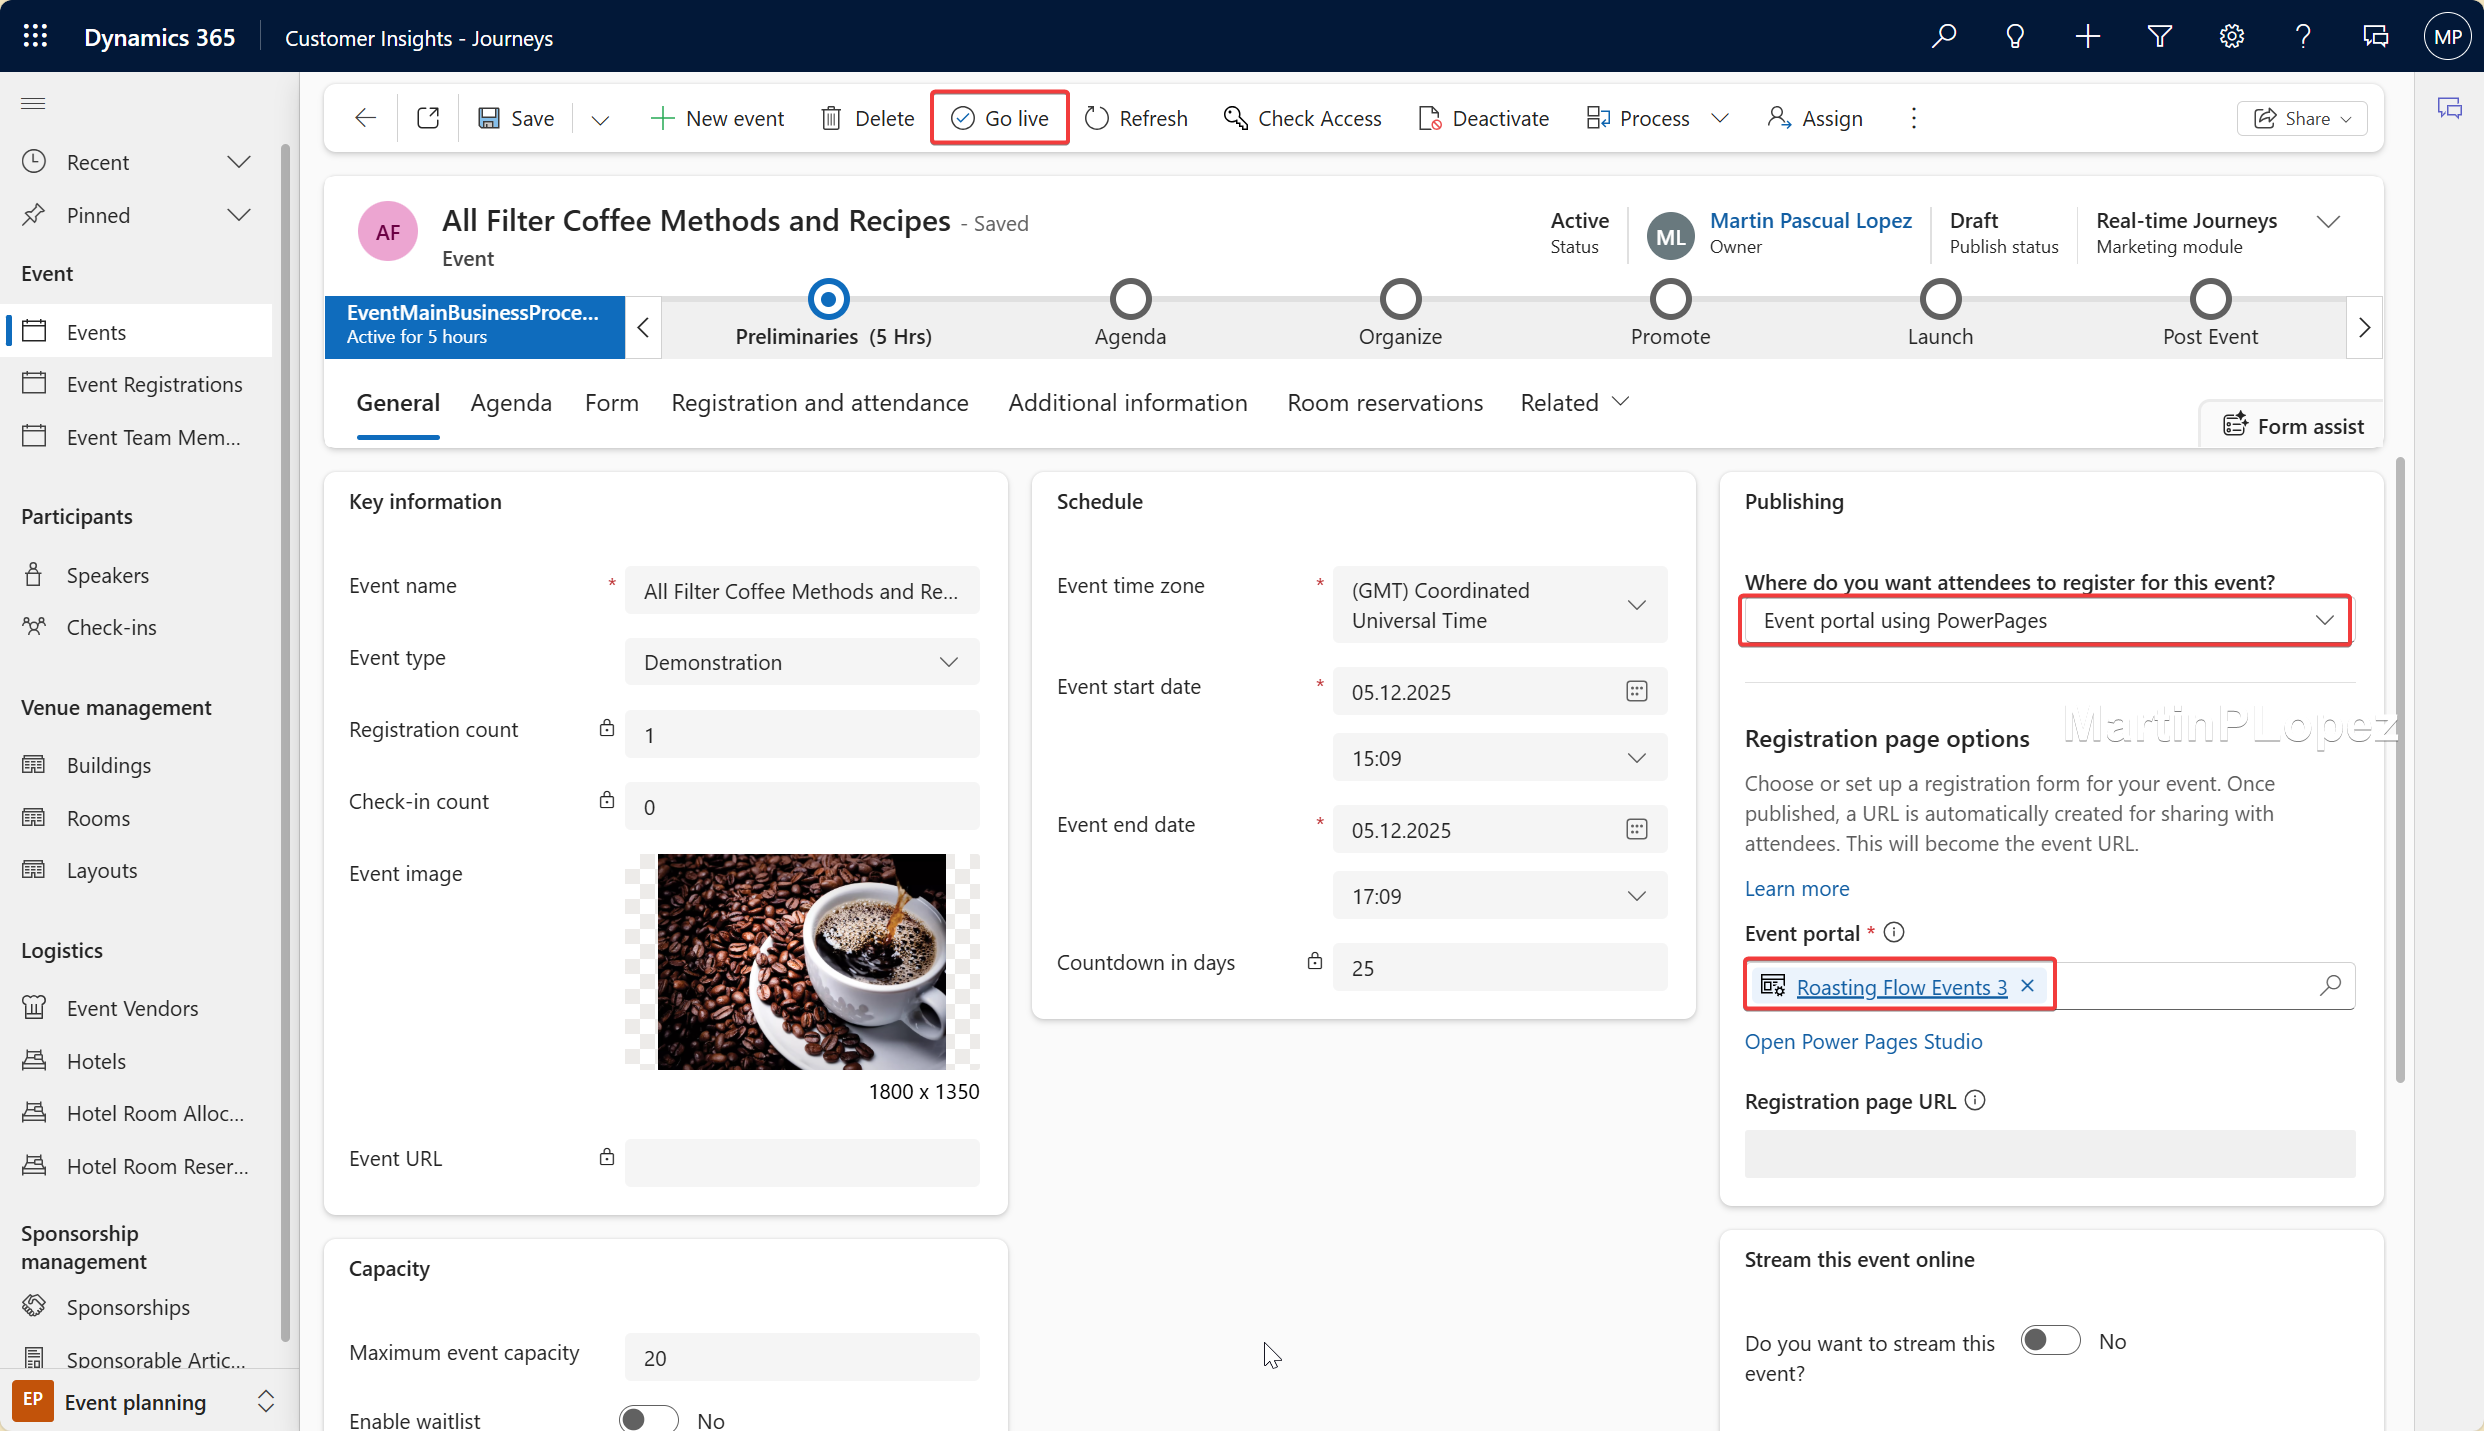Switch to the Agenda tab
The width and height of the screenshot is (2484, 1431).
pyautogui.click(x=511, y=402)
